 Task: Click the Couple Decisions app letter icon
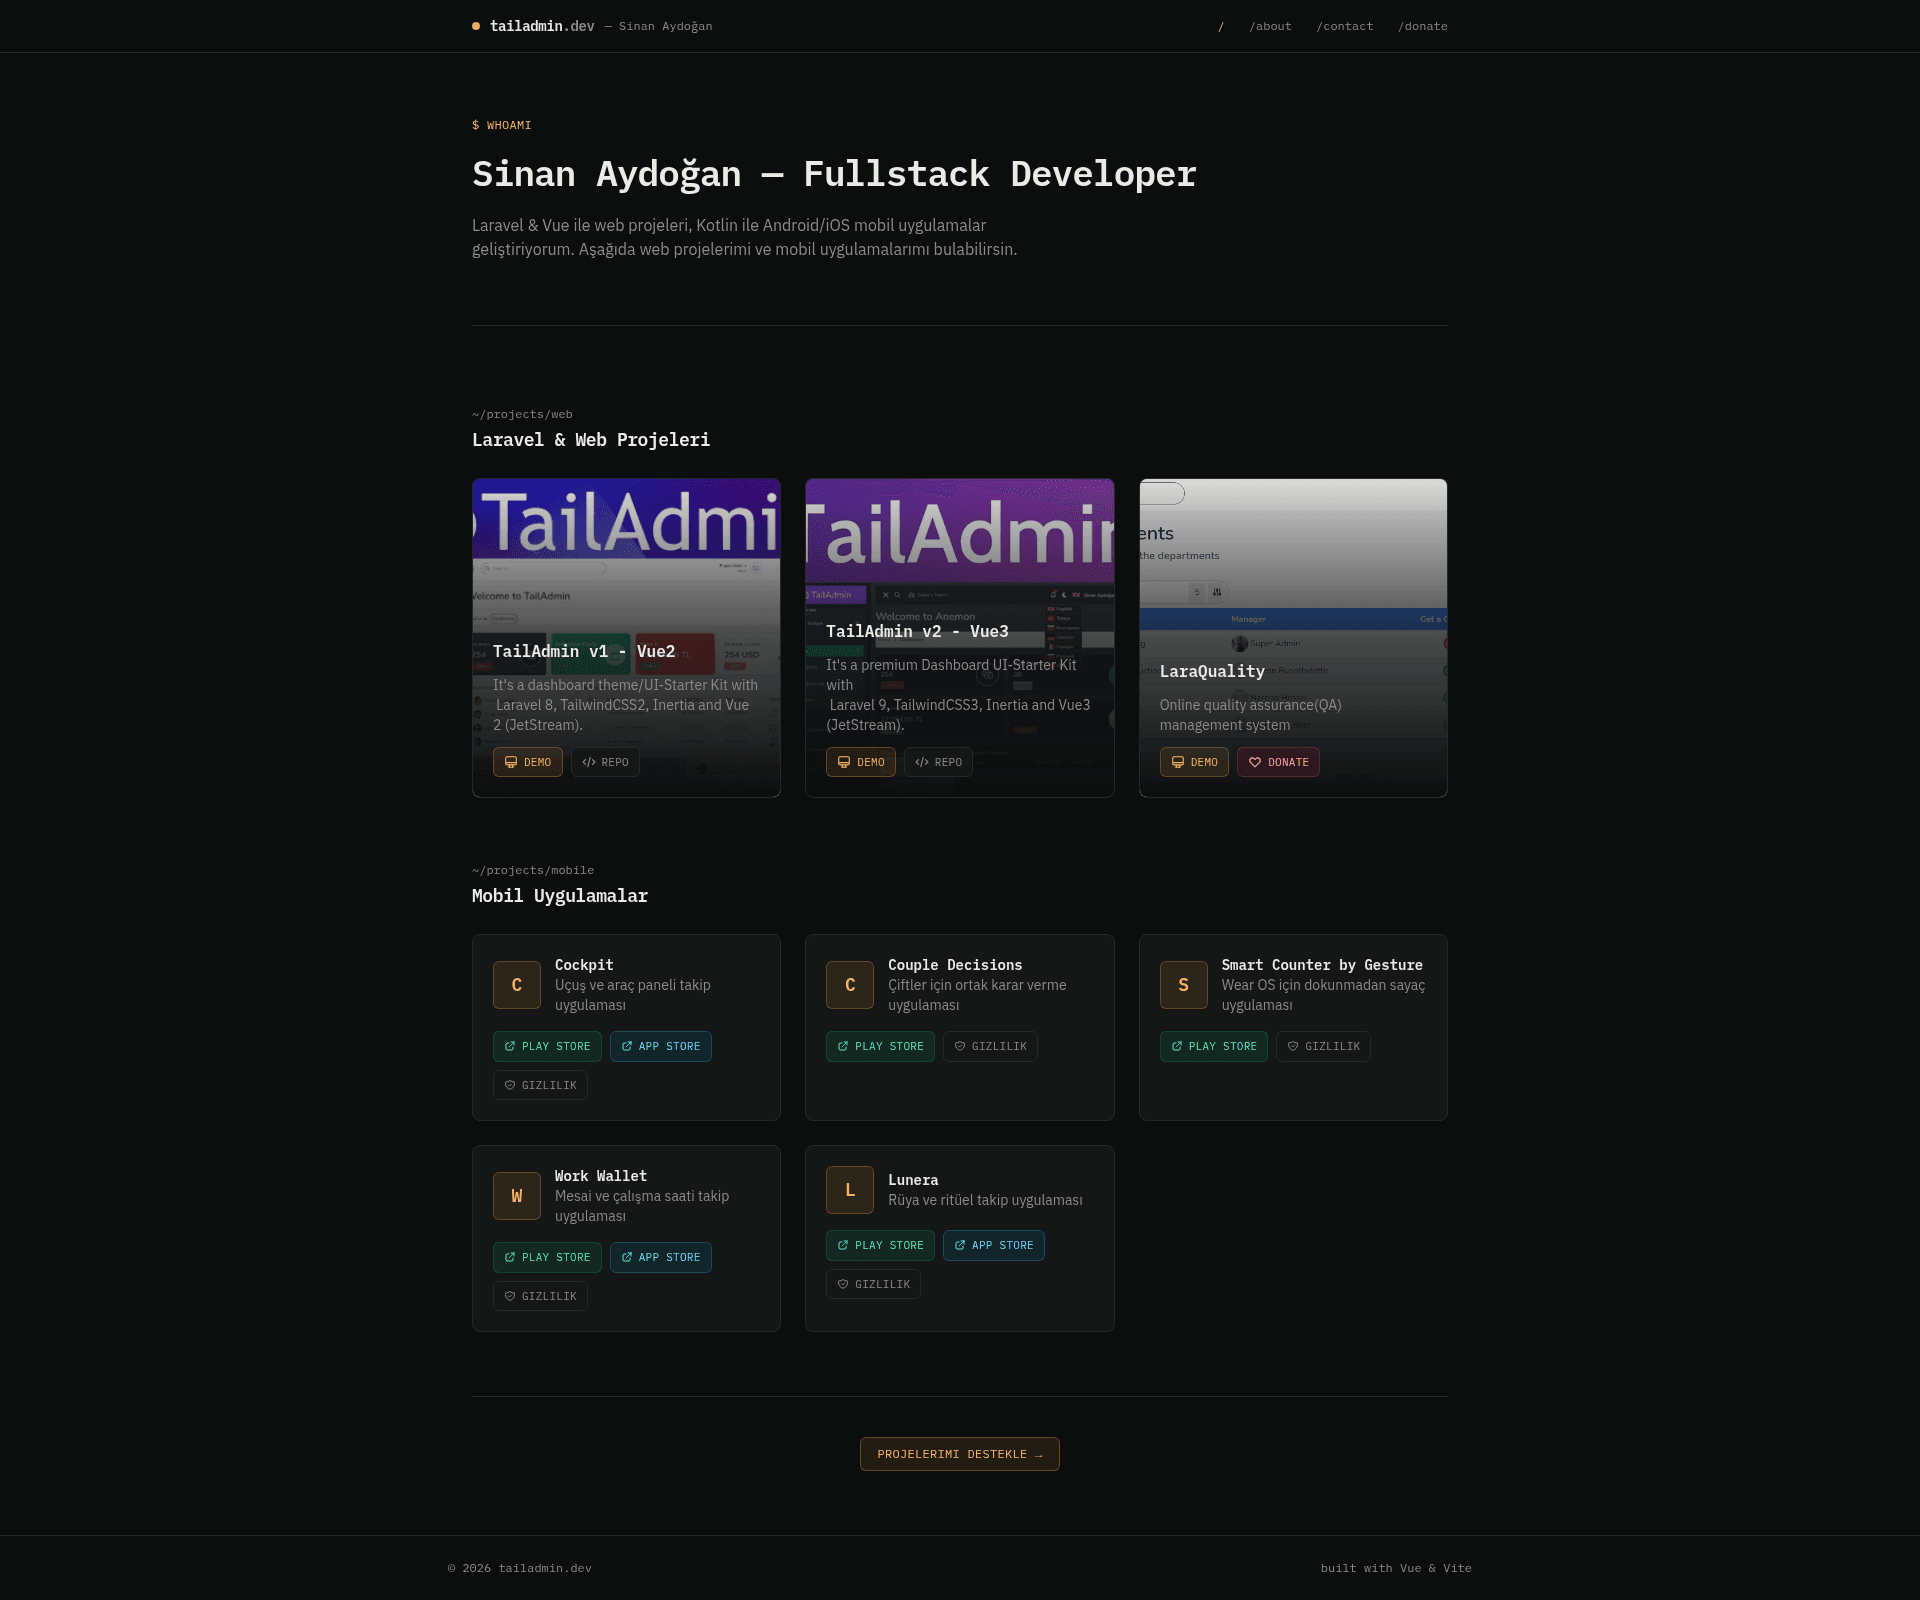(x=850, y=985)
